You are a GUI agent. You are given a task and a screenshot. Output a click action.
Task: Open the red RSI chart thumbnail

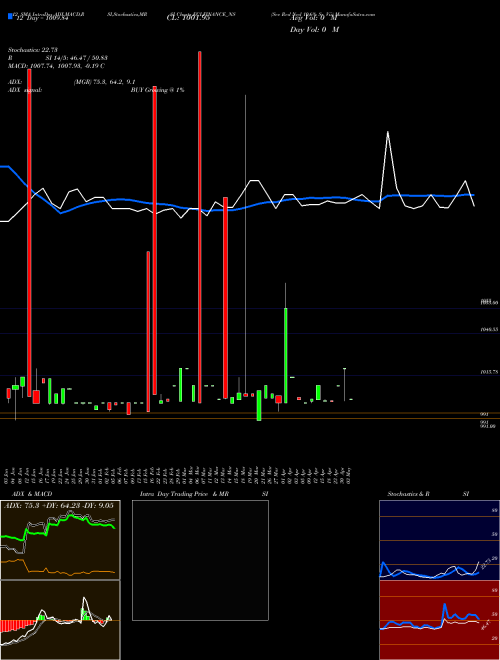point(439,620)
